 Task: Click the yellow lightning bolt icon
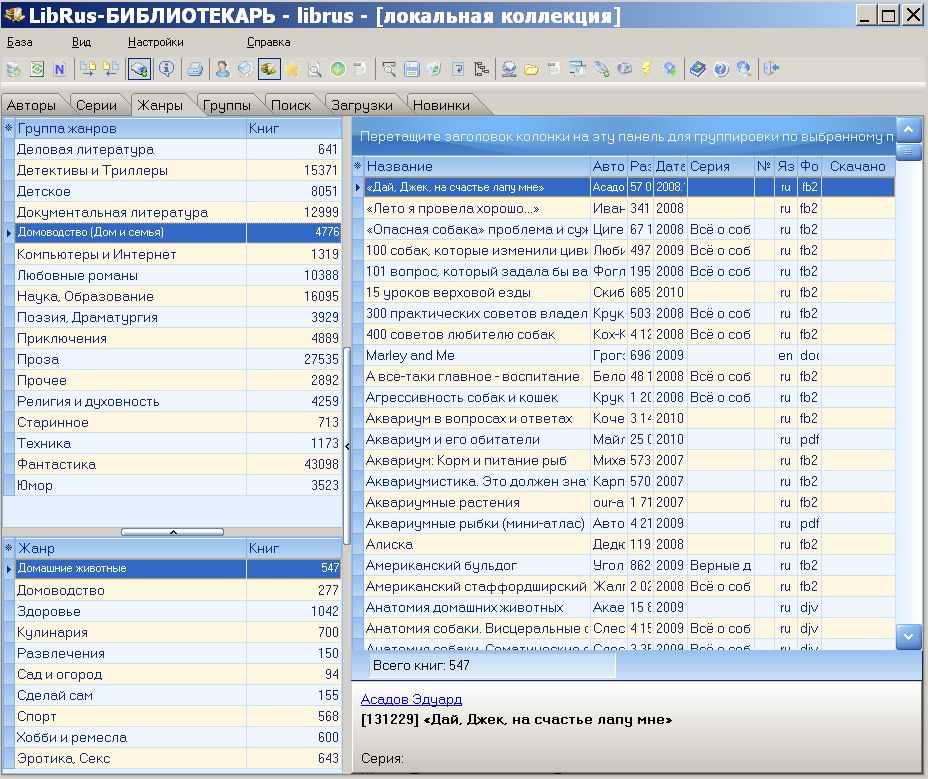coord(646,69)
